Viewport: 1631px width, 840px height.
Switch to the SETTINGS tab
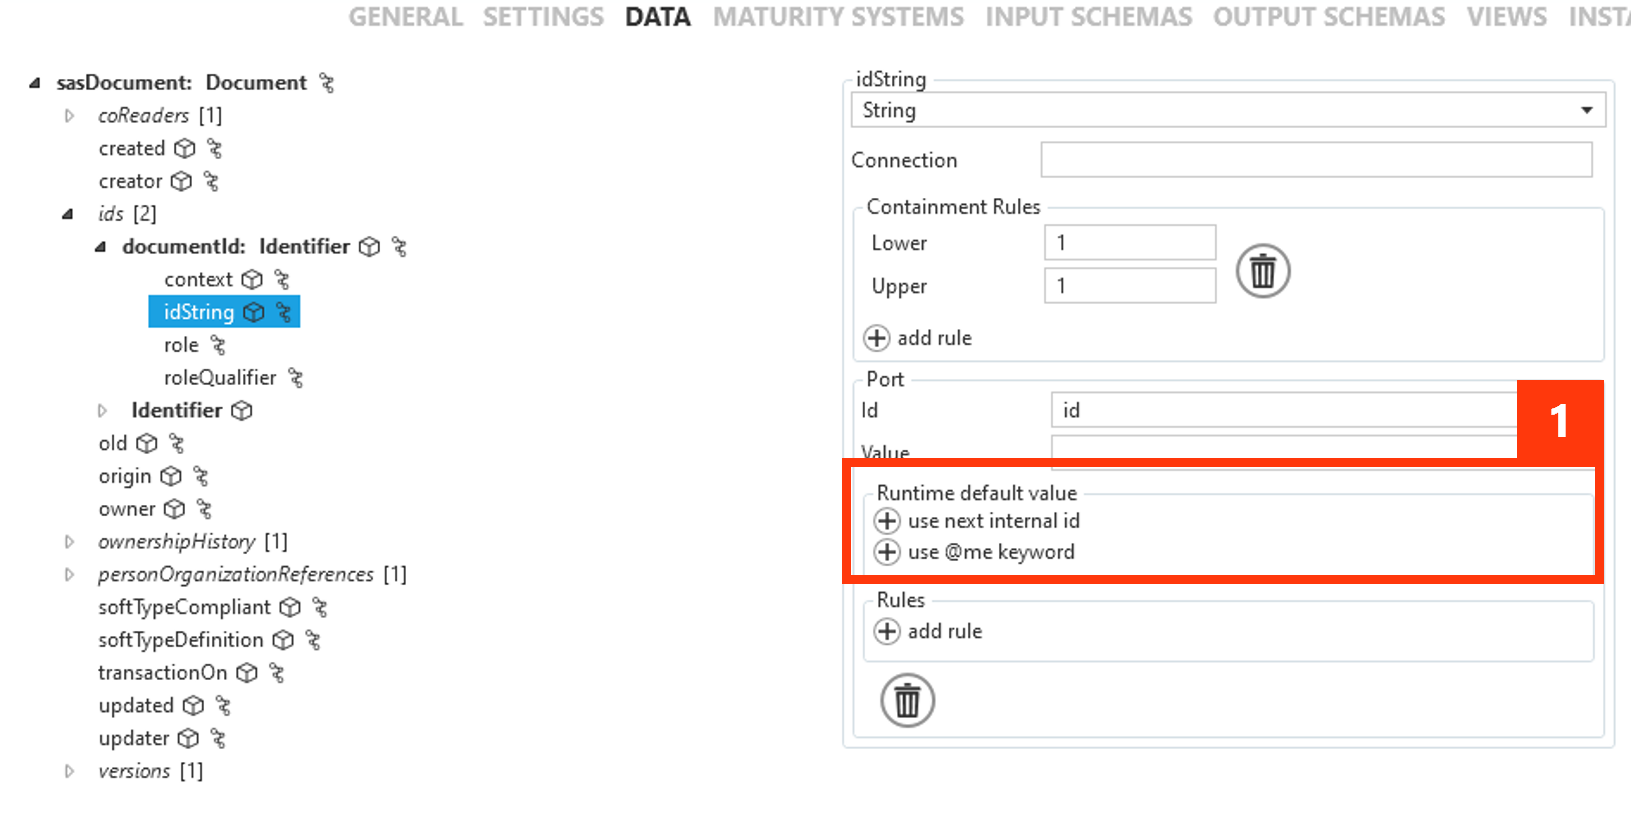coord(543,17)
